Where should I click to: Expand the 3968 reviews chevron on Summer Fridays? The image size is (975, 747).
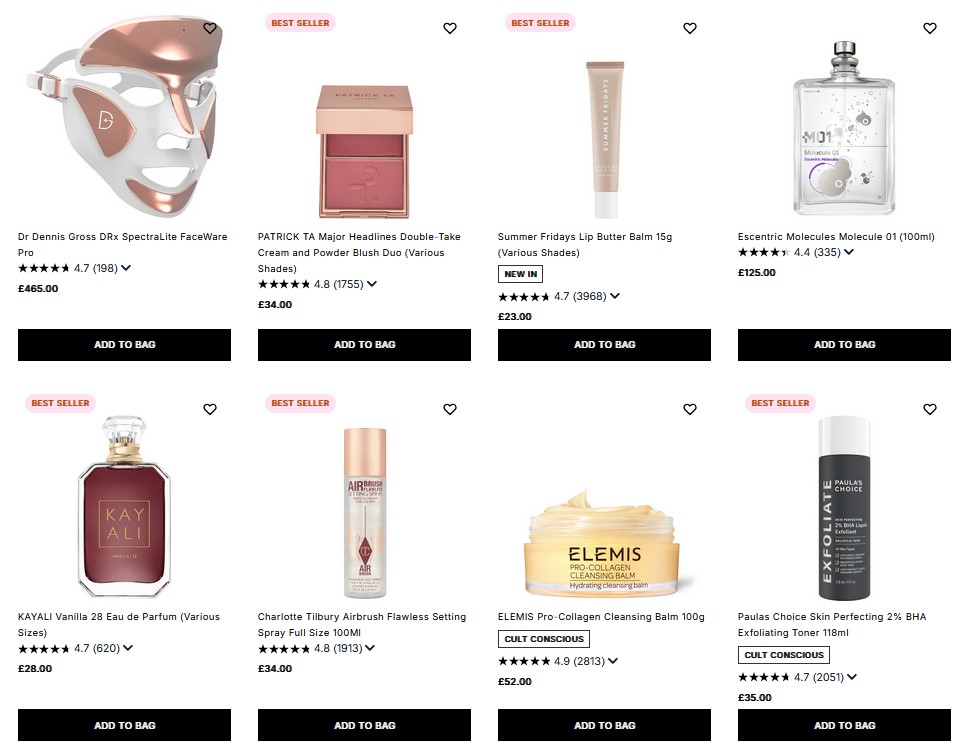point(613,296)
